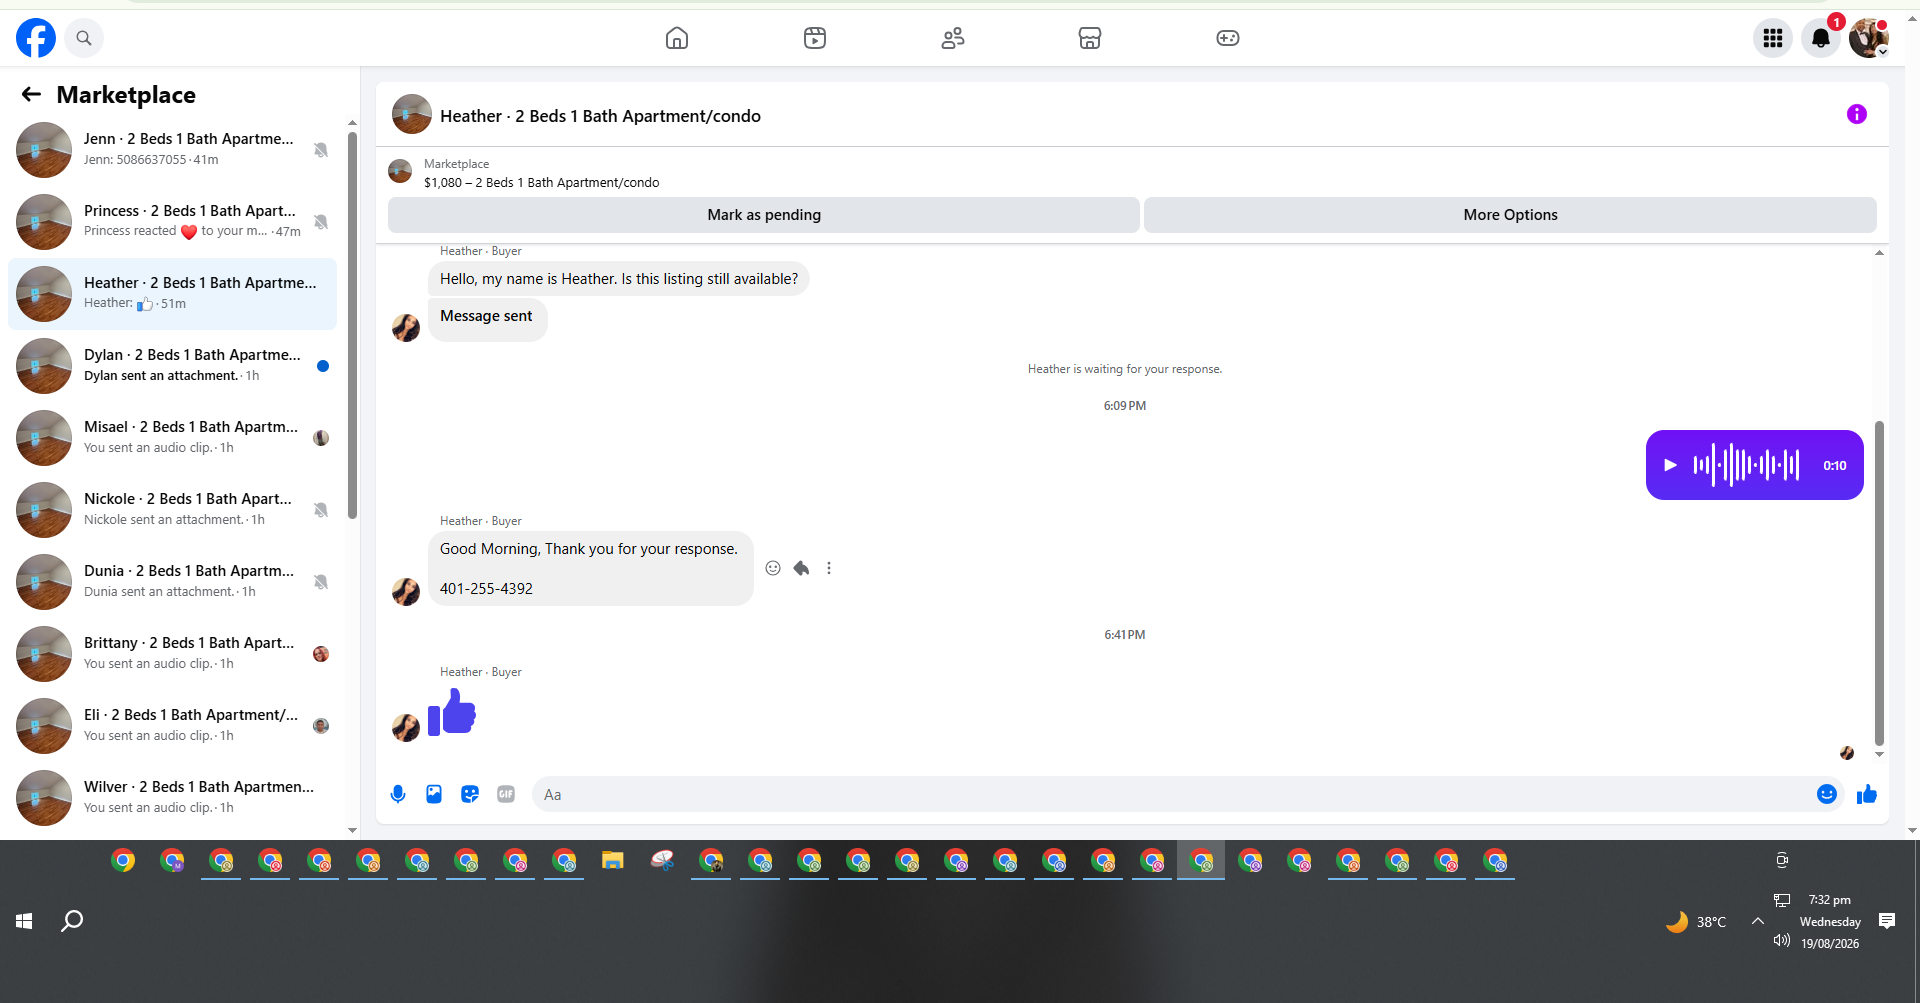Open the GIF picker

tap(506, 794)
